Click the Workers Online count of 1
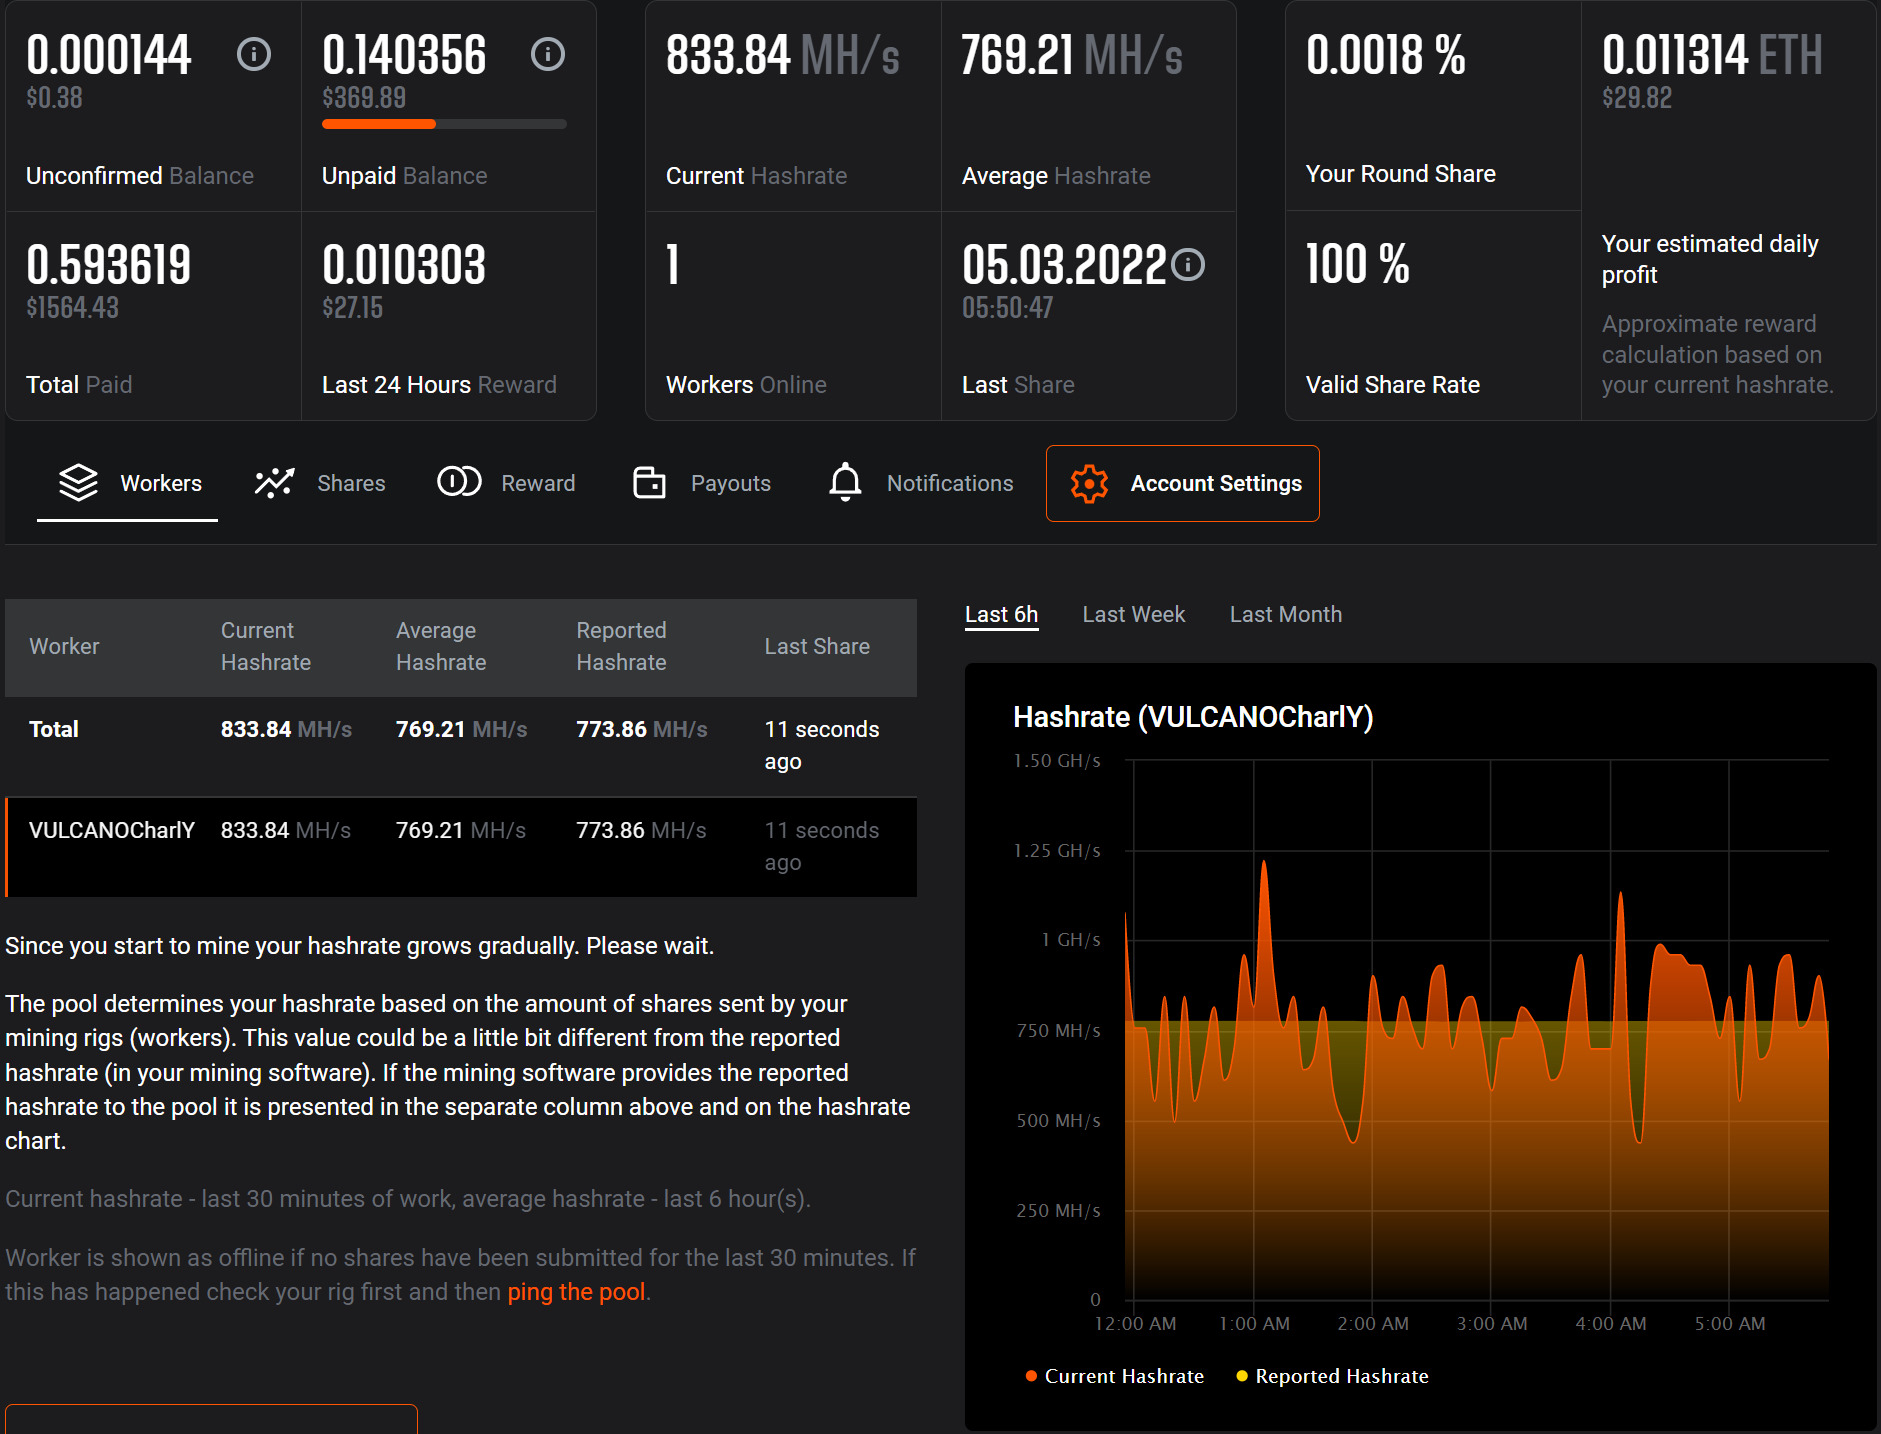The image size is (1881, 1434). (x=673, y=265)
